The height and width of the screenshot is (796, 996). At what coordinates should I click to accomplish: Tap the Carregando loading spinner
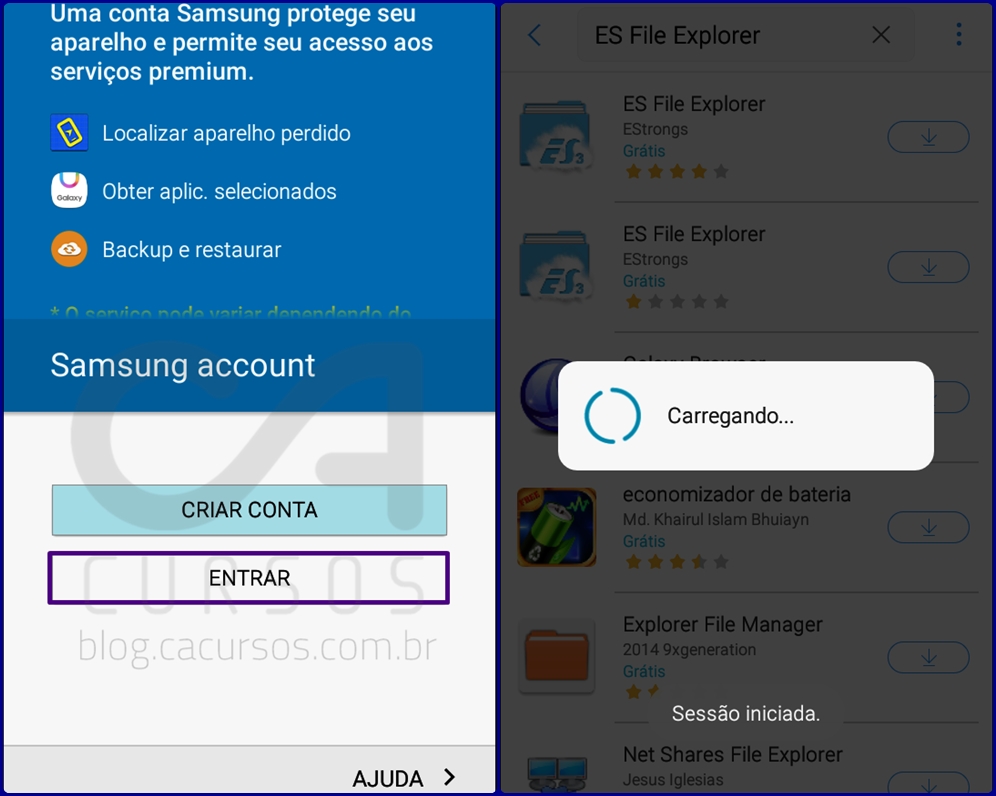[612, 415]
